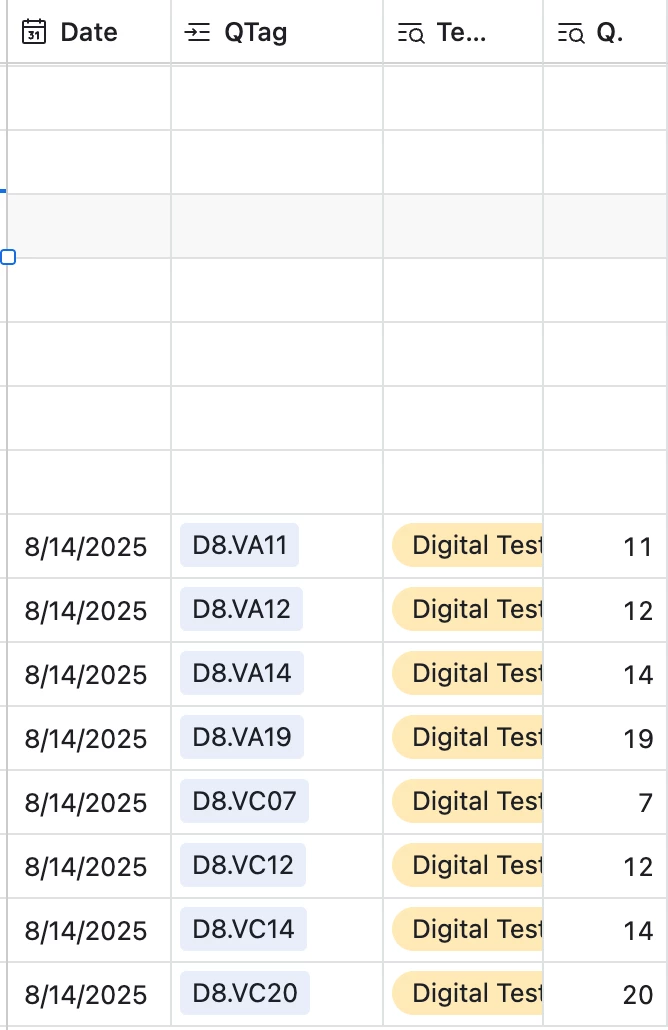Image resolution: width=668 pixels, height=1030 pixels.
Task: Click the lookup icon beside Q. header
Action: (x=571, y=33)
